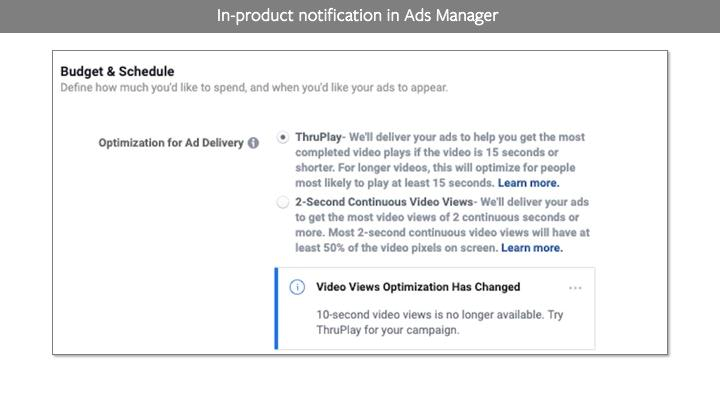Open Learn more link under ThruPlay description
Viewport: 720px width, 405px height.
(x=529, y=183)
